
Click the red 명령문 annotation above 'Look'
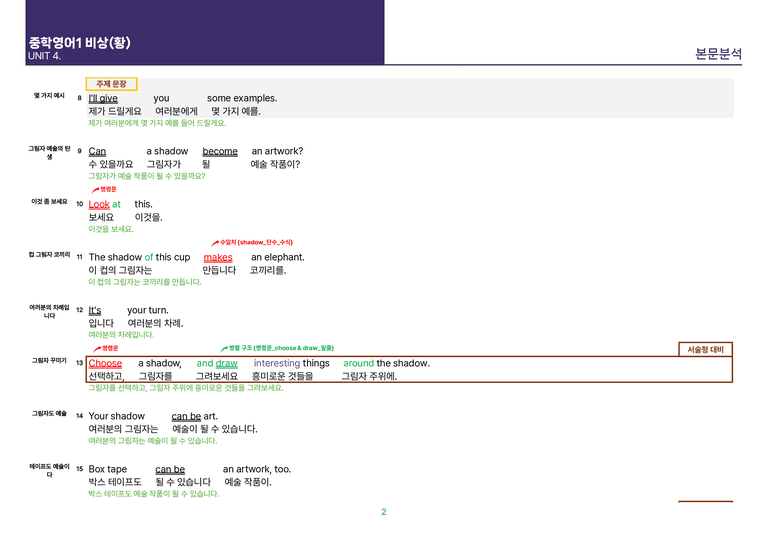[x=104, y=189]
